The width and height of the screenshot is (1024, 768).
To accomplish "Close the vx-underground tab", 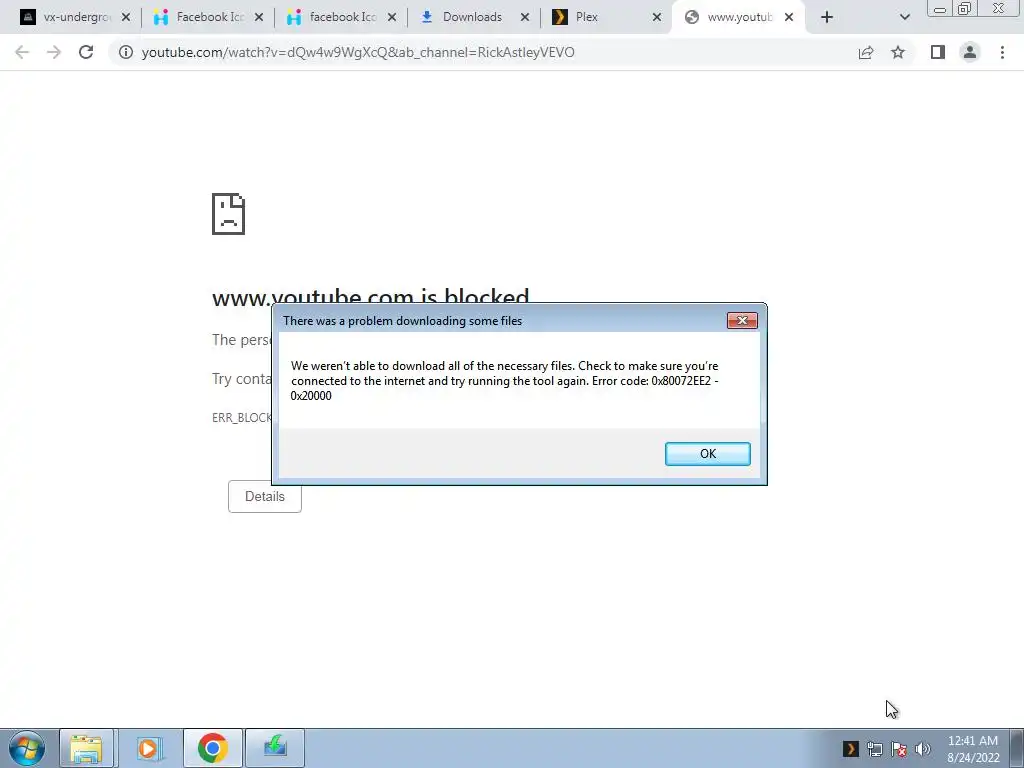I will [x=126, y=17].
